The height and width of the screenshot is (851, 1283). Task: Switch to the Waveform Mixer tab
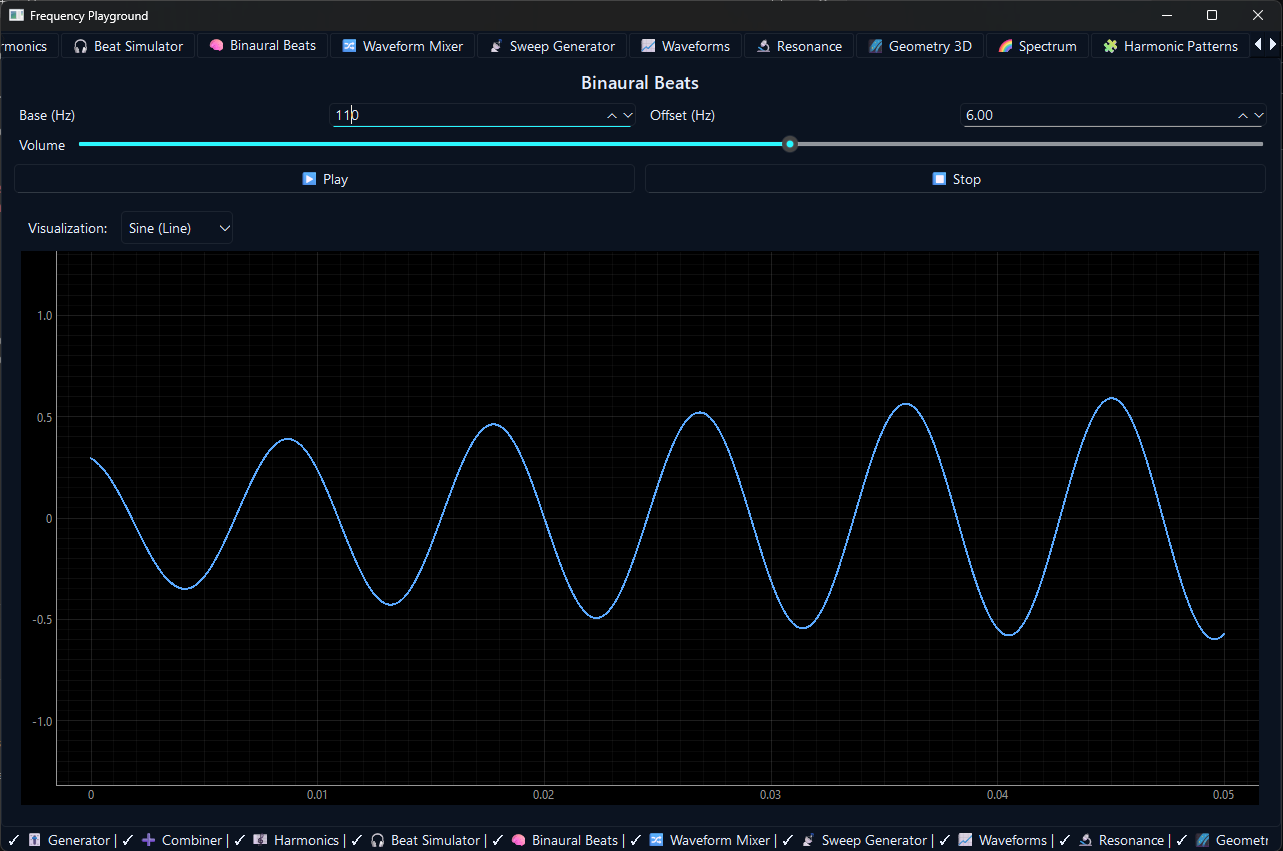tap(402, 45)
